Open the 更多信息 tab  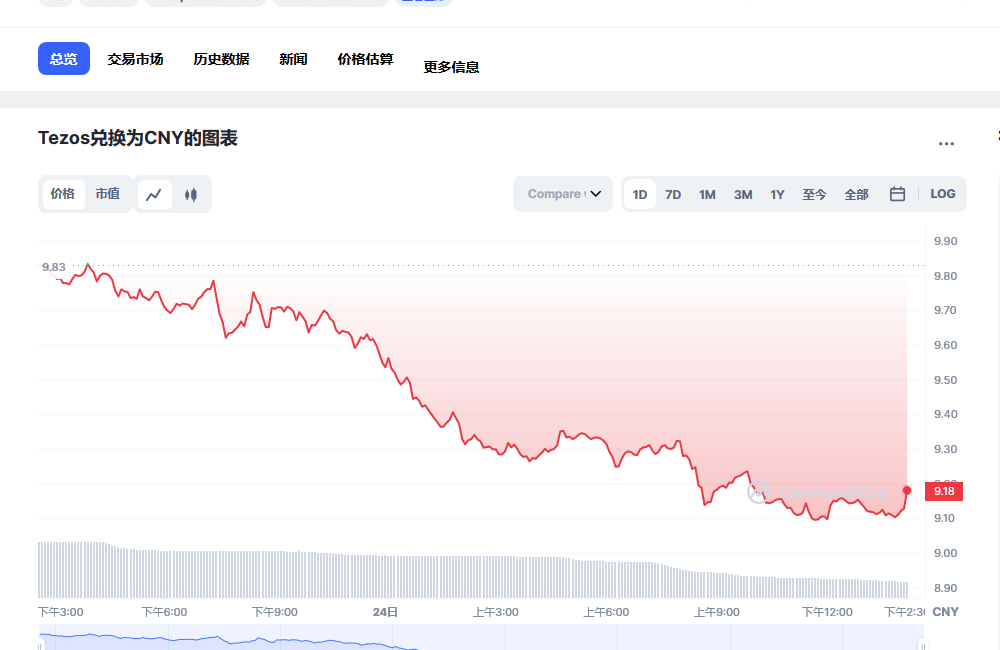coord(452,67)
